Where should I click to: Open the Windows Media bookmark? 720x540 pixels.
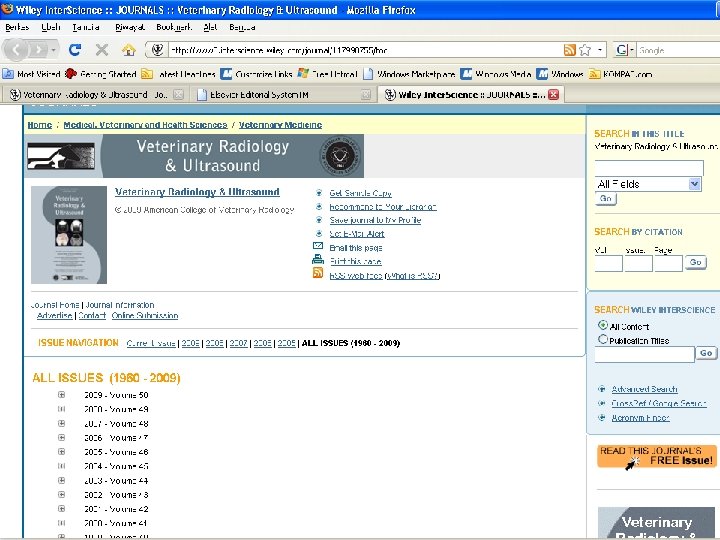pyautogui.click(x=495, y=74)
